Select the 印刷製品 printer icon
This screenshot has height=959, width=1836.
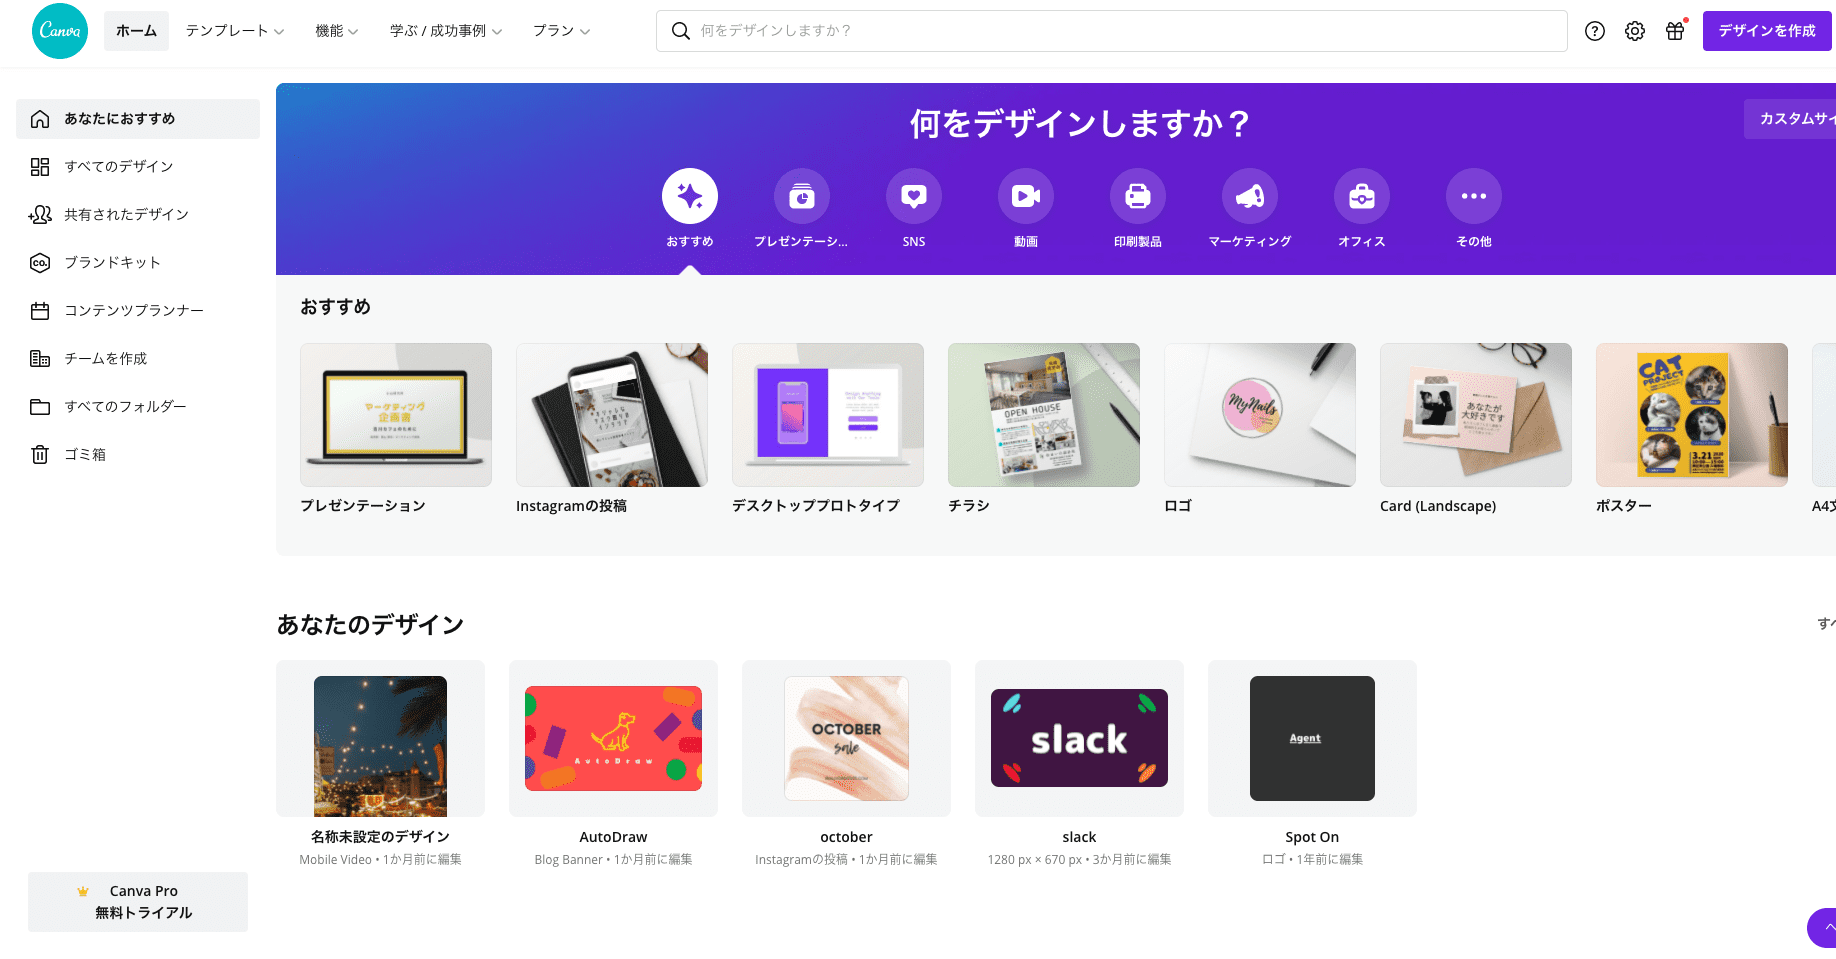pyautogui.click(x=1138, y=196)
